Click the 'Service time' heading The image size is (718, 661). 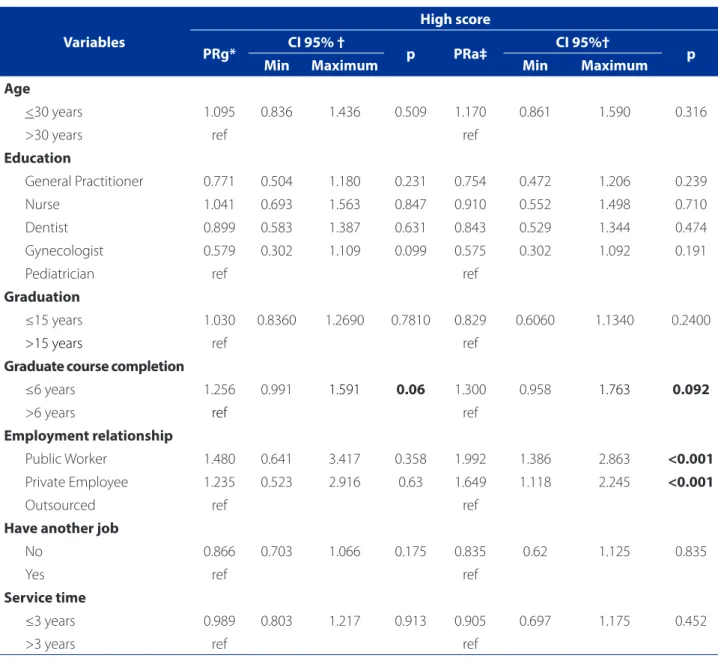tap(45, 598)
